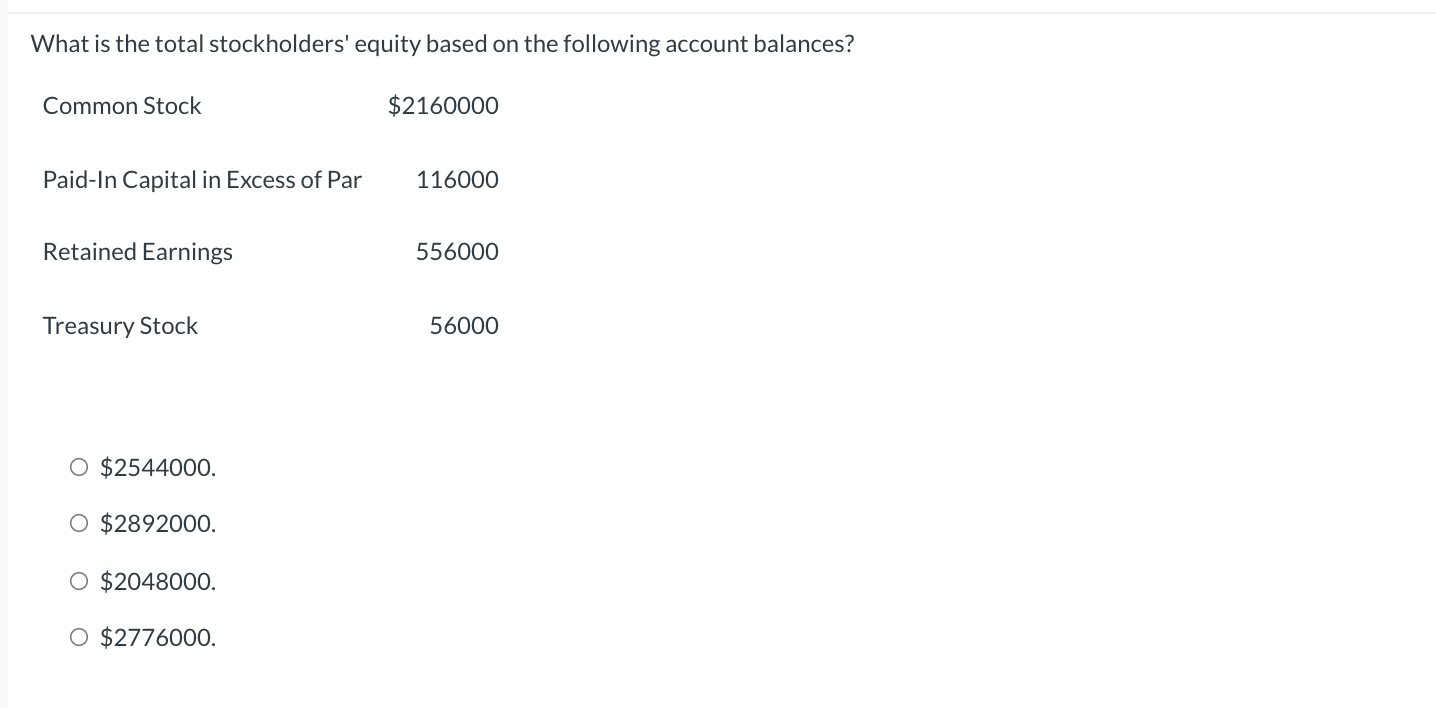Click the "$2544000." answer label text
Viewport: 1436px width, 708px height.
tap(158, 468)
